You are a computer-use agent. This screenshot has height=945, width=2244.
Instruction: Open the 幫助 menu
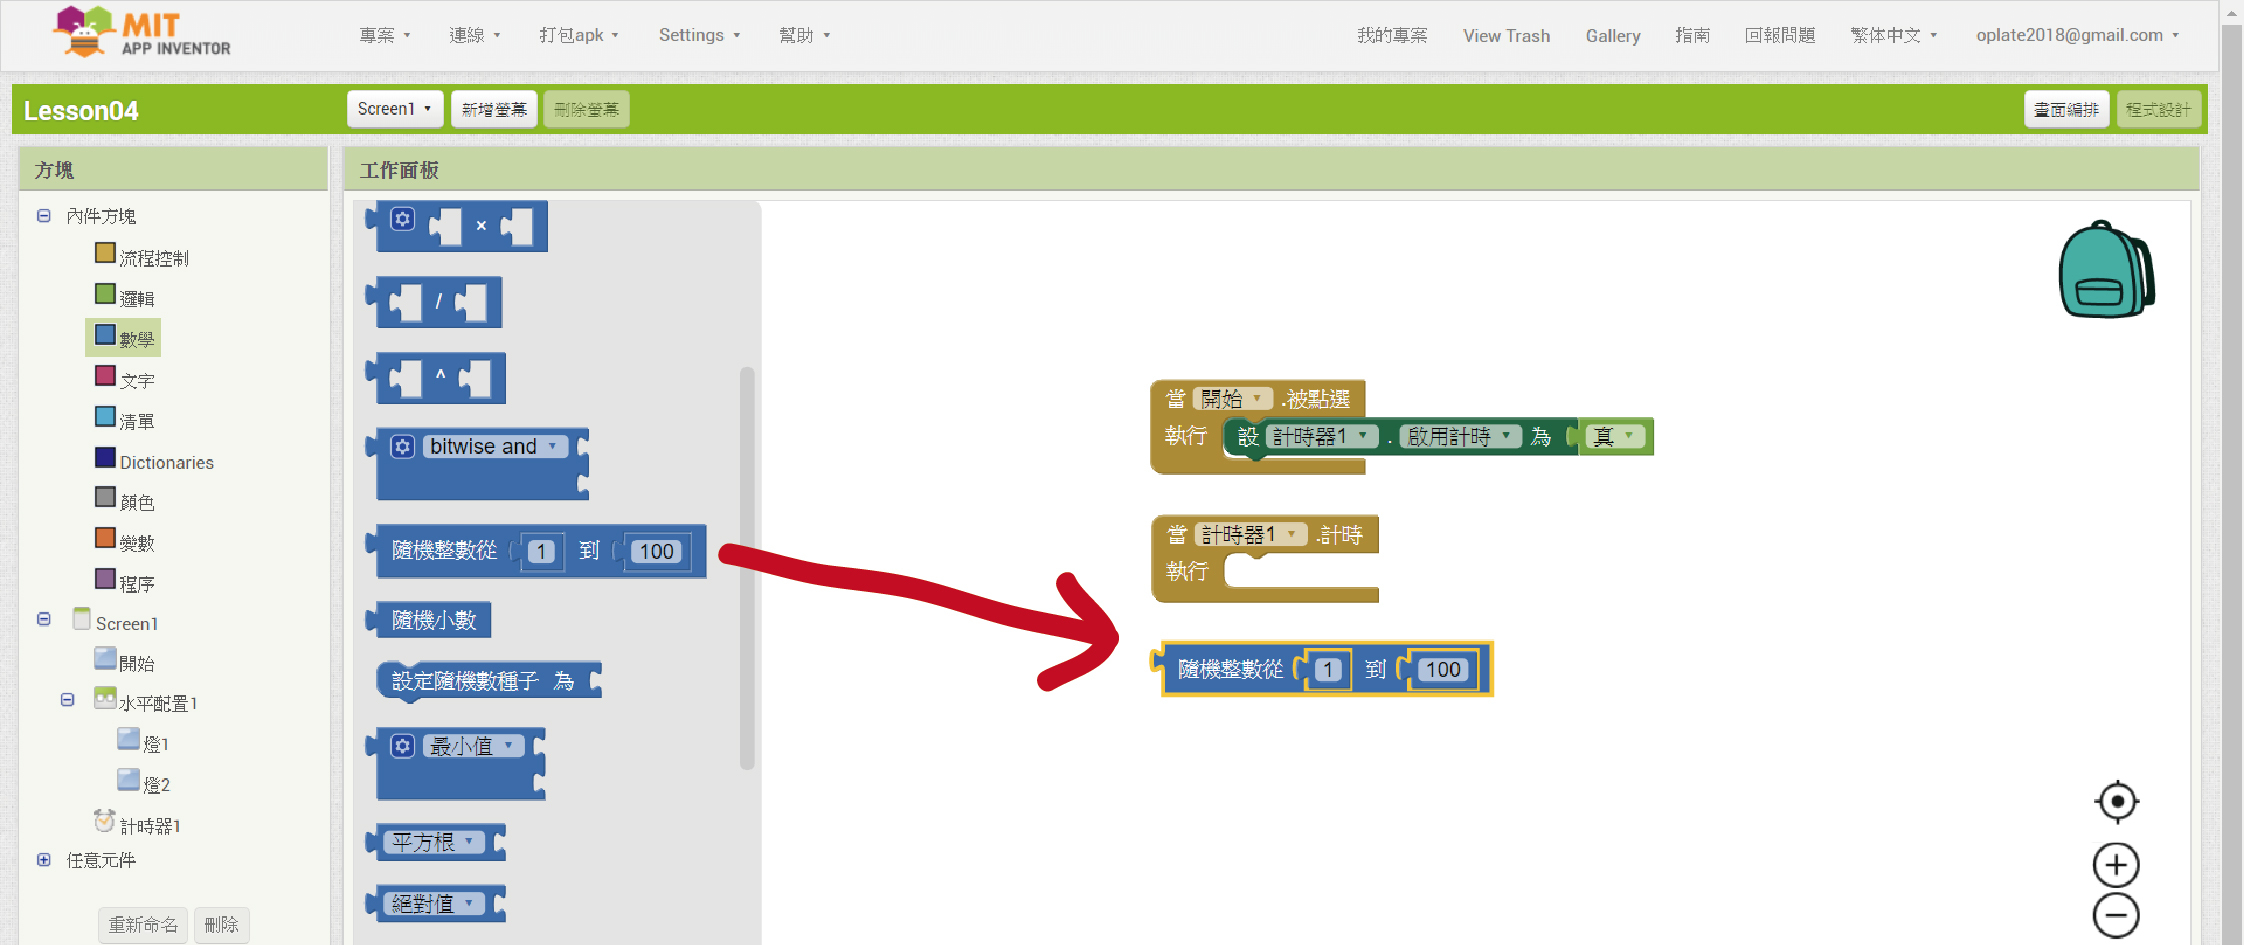(x=805, y=35)
